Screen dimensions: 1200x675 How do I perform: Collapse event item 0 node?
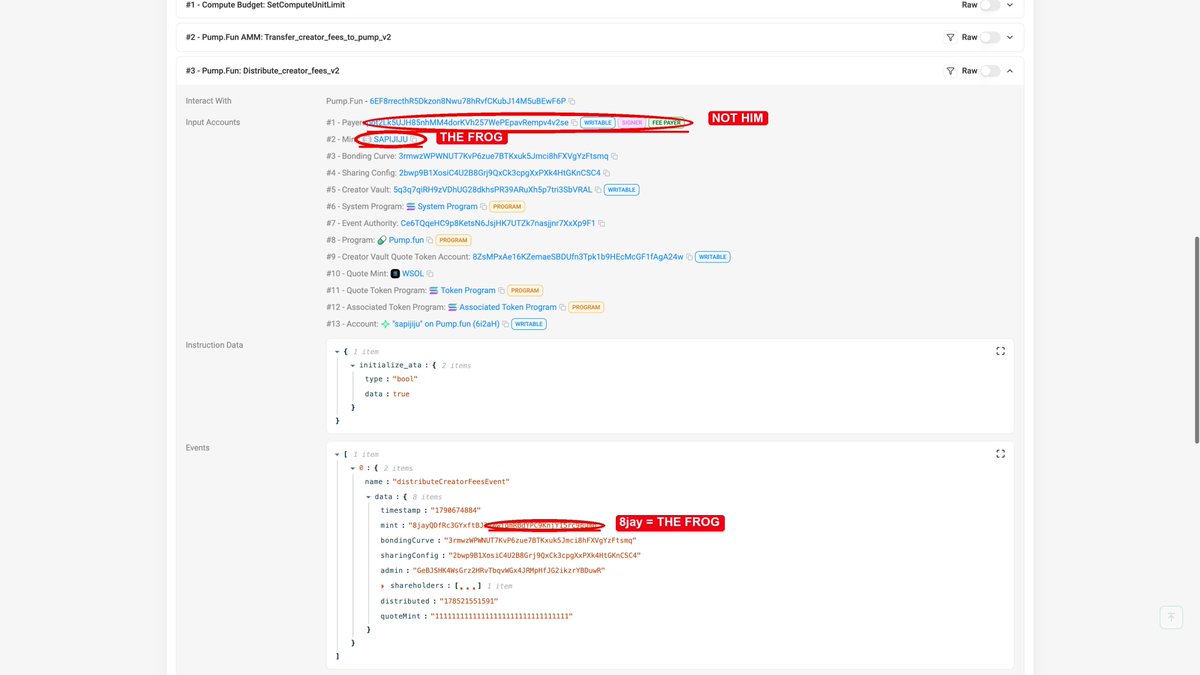coord(351,468)
